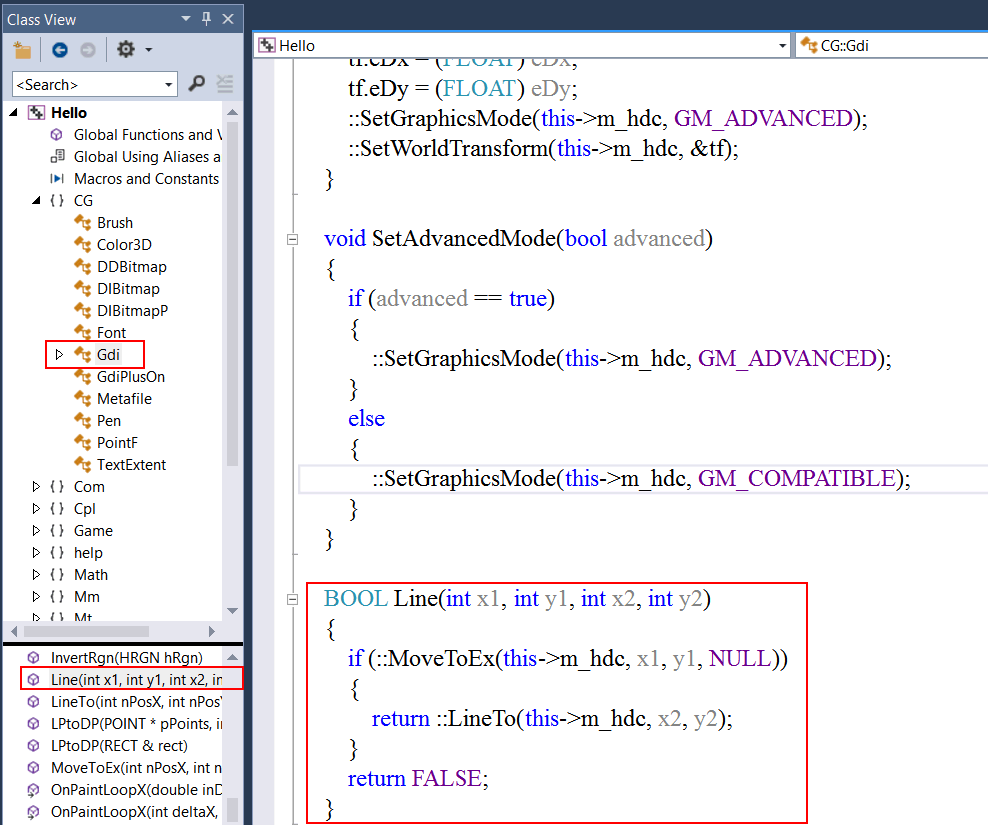Select OnPaintLoopX(double inD...) member

point(136,790)
